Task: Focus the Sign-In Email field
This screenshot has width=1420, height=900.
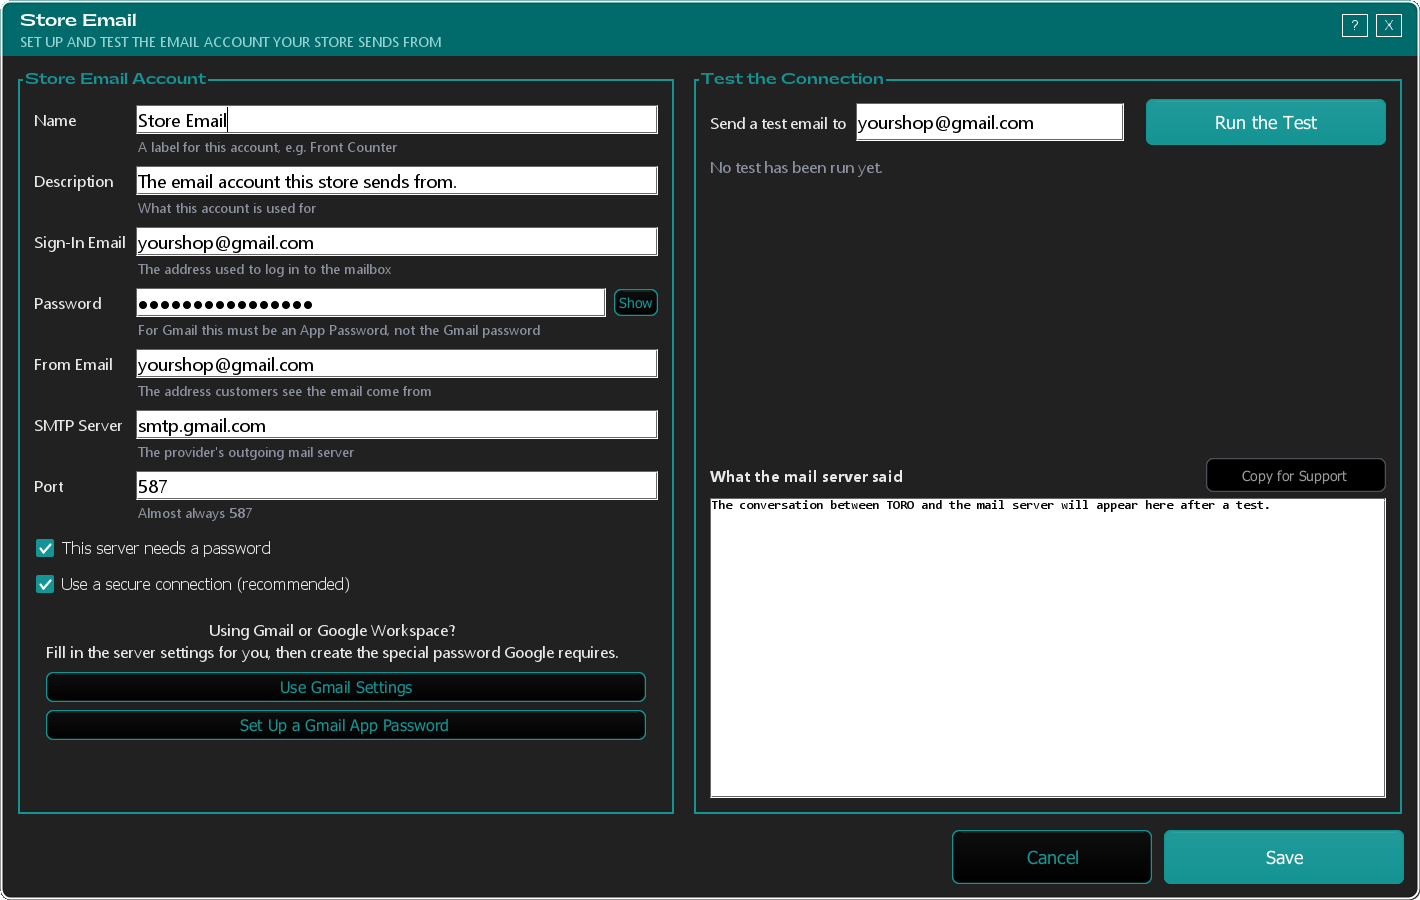Action: 397,242
